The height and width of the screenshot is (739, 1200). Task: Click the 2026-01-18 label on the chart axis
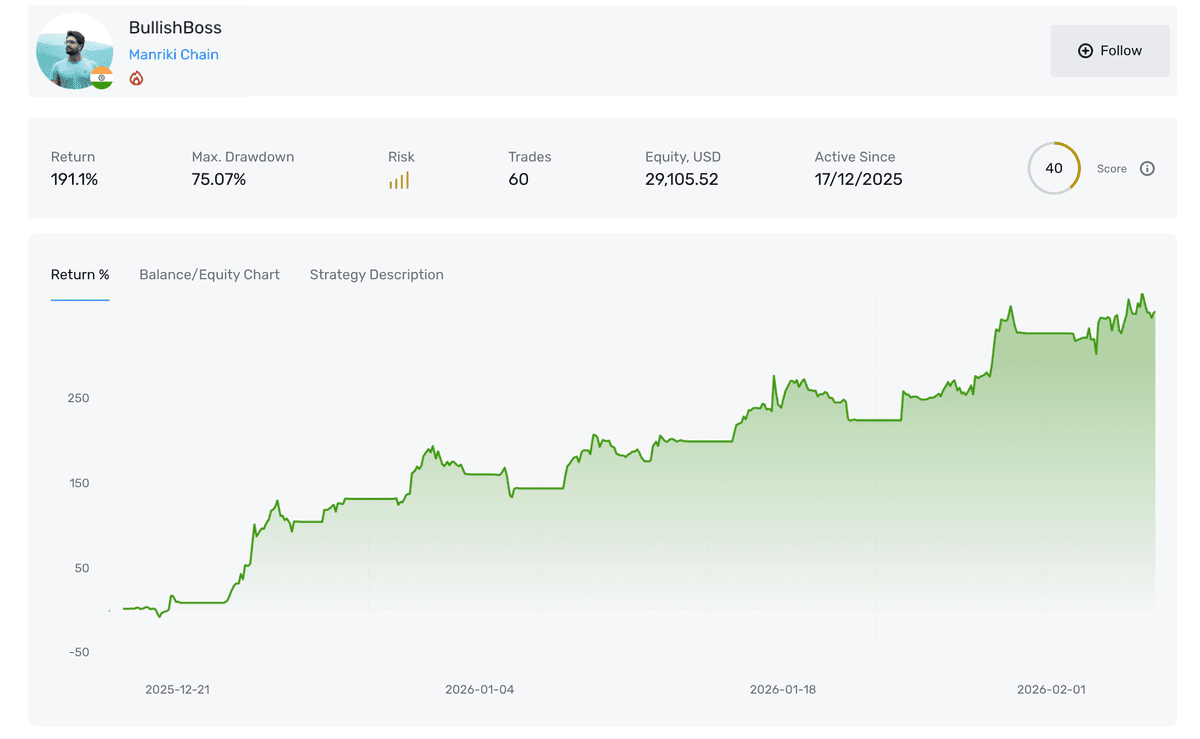[782, 689]
